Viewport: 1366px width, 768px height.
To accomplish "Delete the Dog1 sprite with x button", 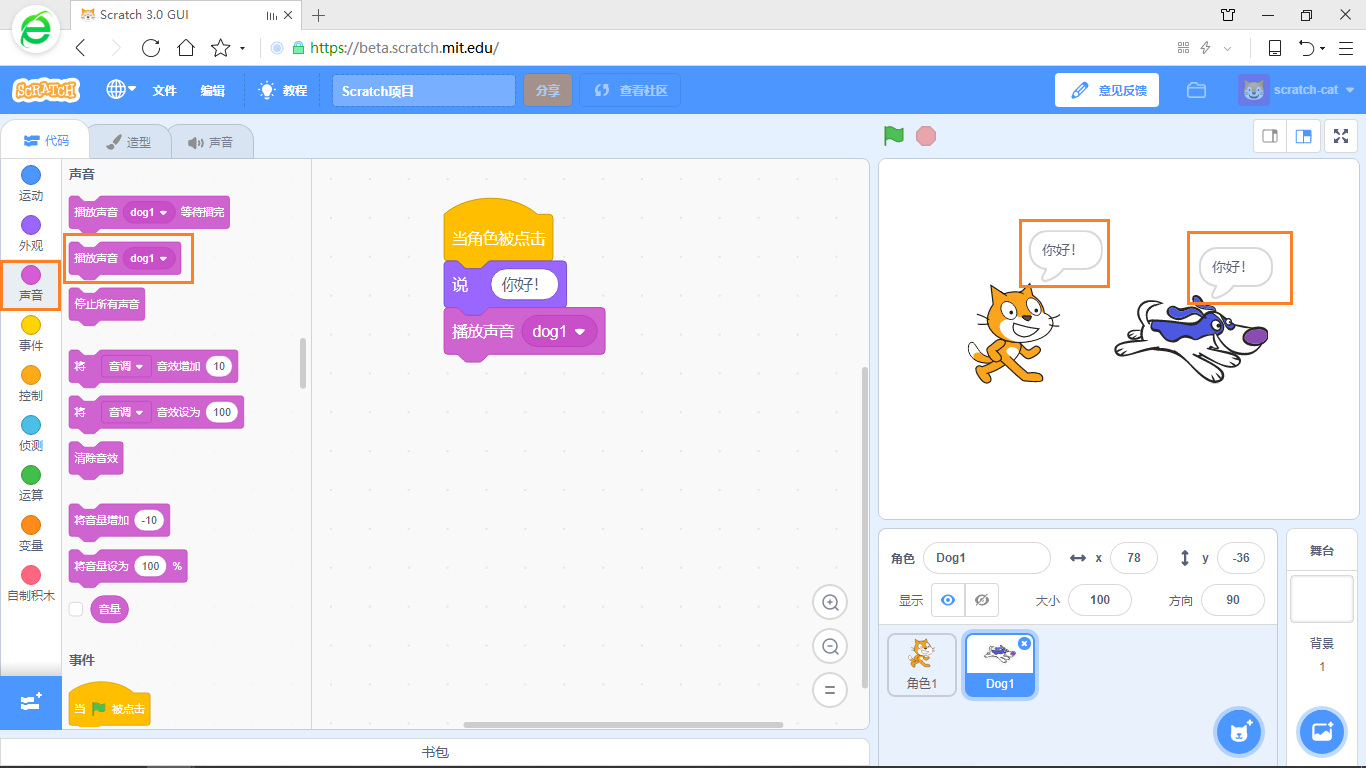I will [1024, 643].
